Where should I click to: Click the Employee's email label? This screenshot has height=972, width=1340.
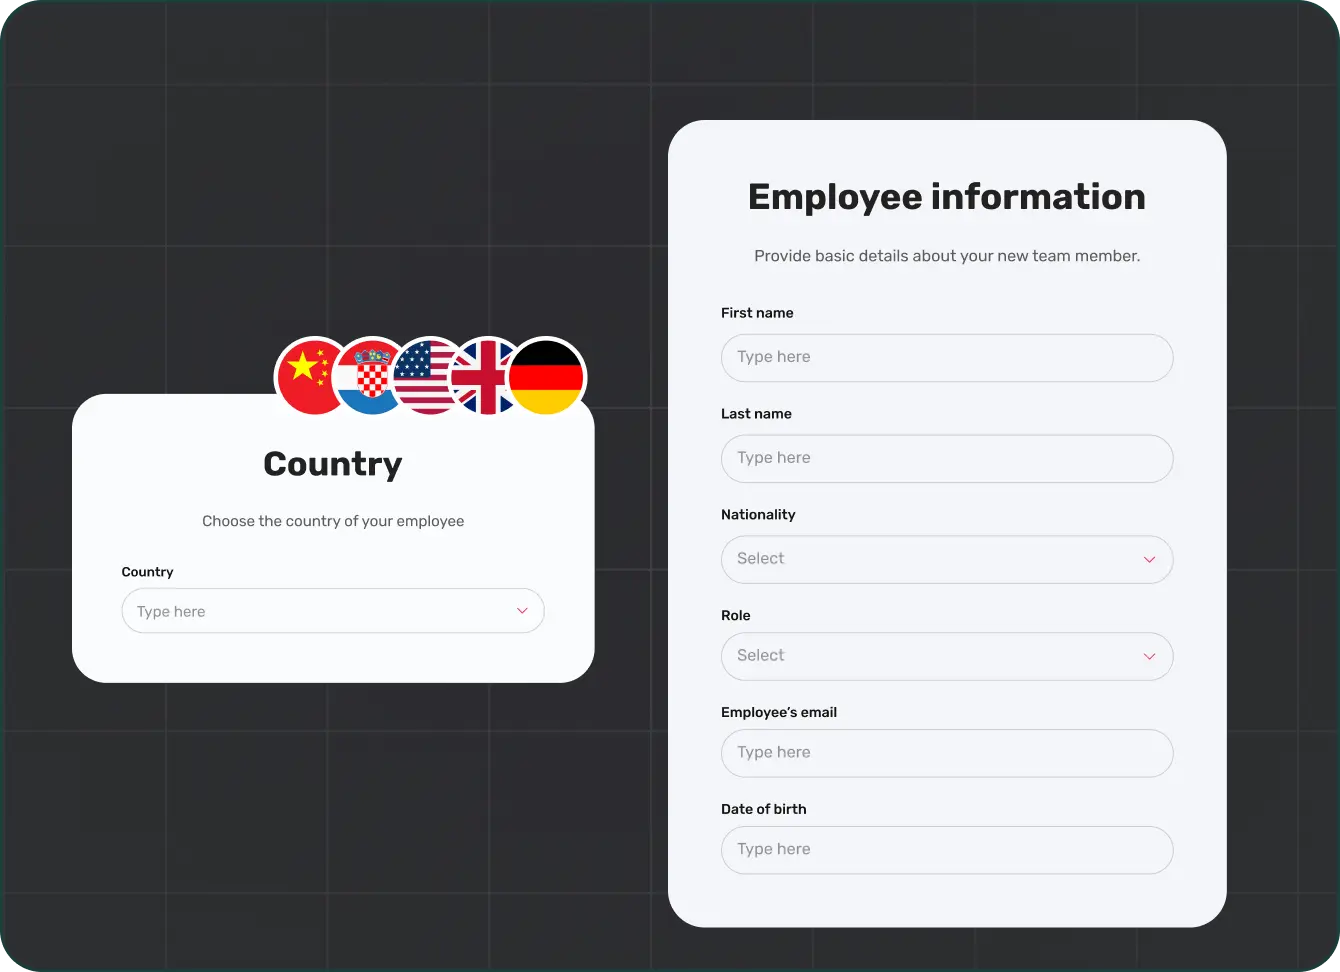(x=778, y=712)
